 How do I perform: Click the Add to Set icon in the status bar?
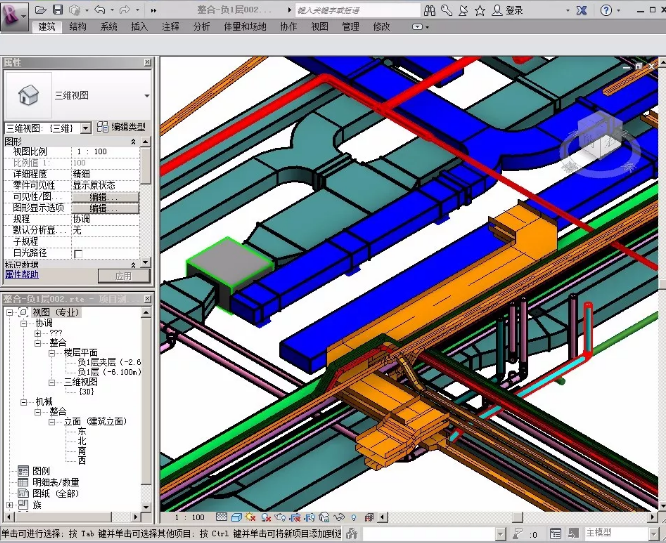(x=574, y=533)
